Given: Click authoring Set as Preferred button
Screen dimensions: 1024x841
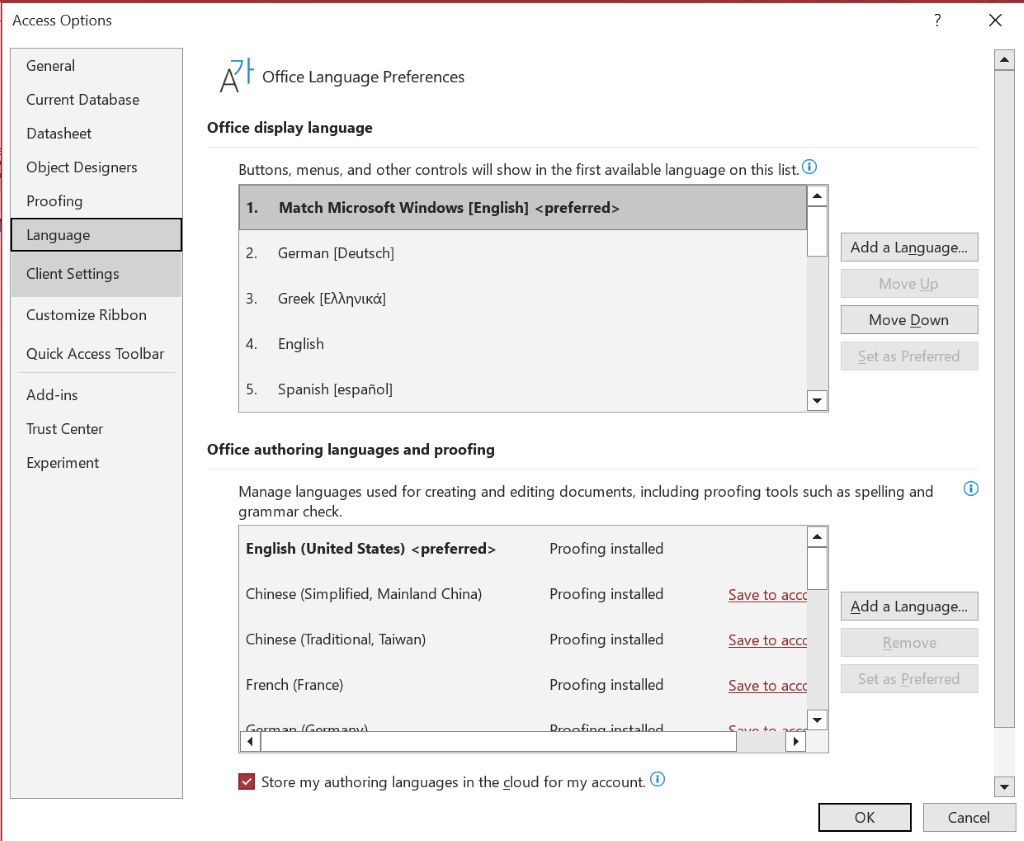Looking at the screenshot, I should point(909,679).
